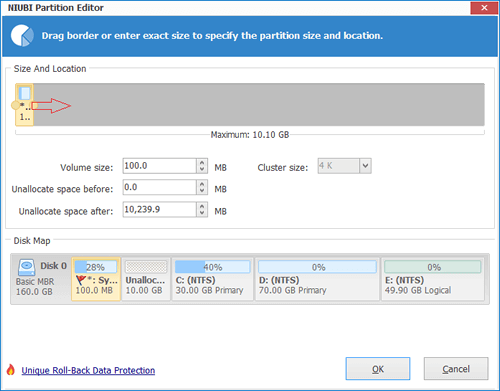
Task: Click the Volume size input field
Action: 159,166
